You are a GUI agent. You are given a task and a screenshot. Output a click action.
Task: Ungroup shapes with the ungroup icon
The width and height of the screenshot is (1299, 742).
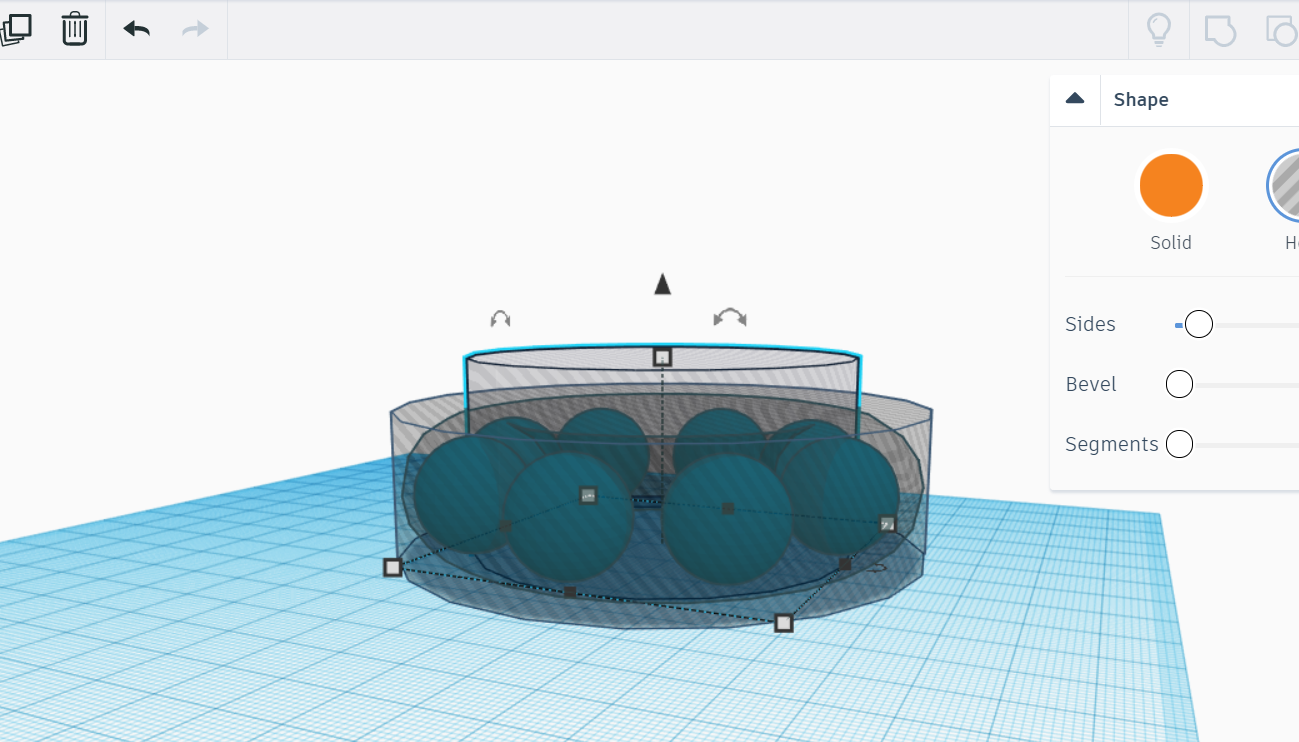[x=1281, y=29]
